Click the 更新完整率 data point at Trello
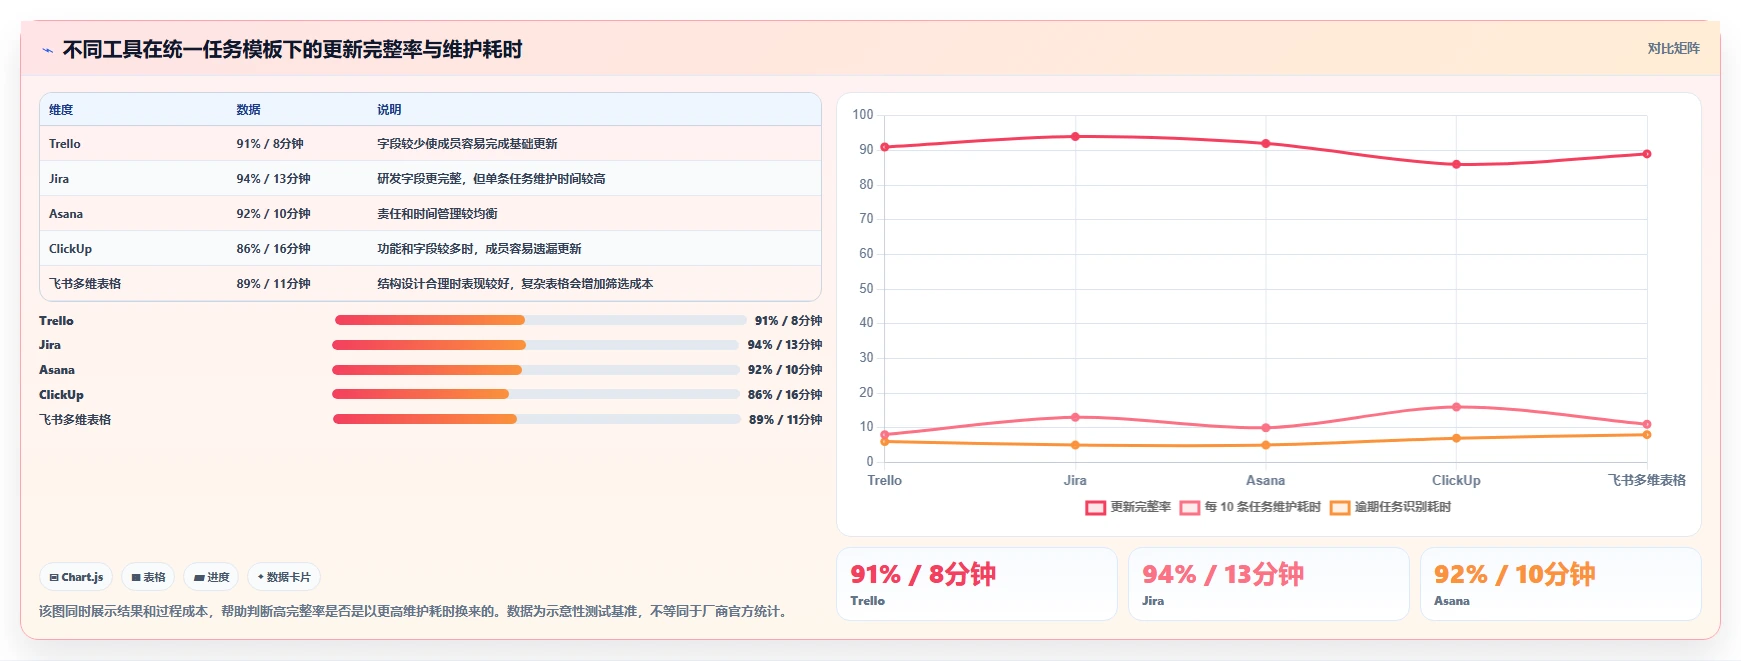The image size is (1741, 661). pyautogui.click(x=885, y=147)
